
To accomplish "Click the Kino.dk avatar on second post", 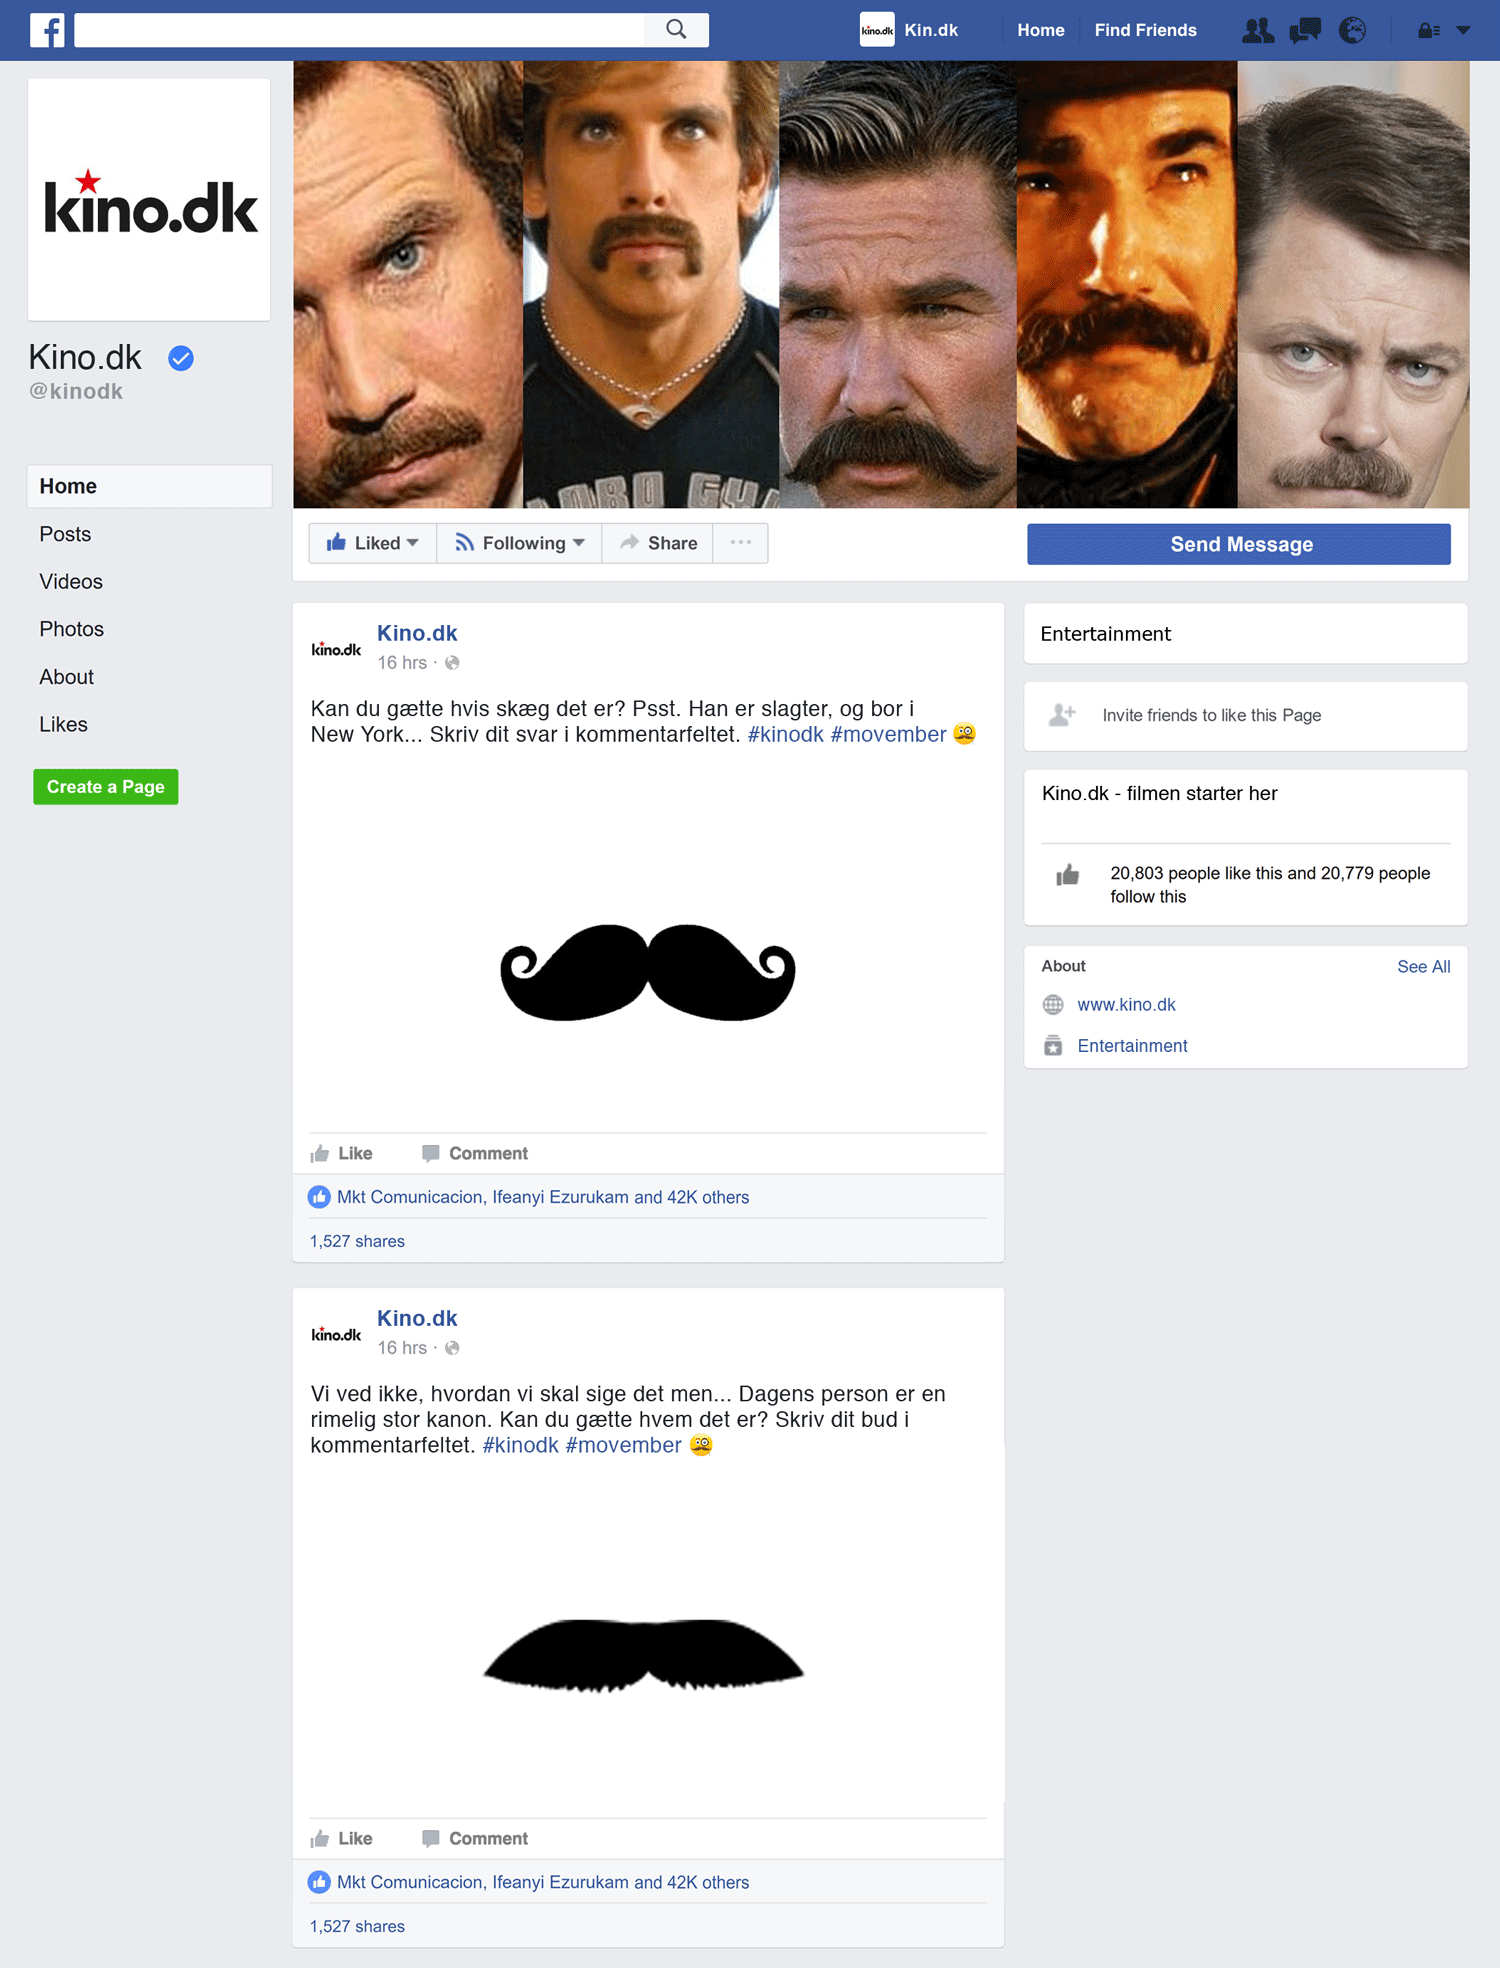I will pyautogui.click(x=336, y=1334).
